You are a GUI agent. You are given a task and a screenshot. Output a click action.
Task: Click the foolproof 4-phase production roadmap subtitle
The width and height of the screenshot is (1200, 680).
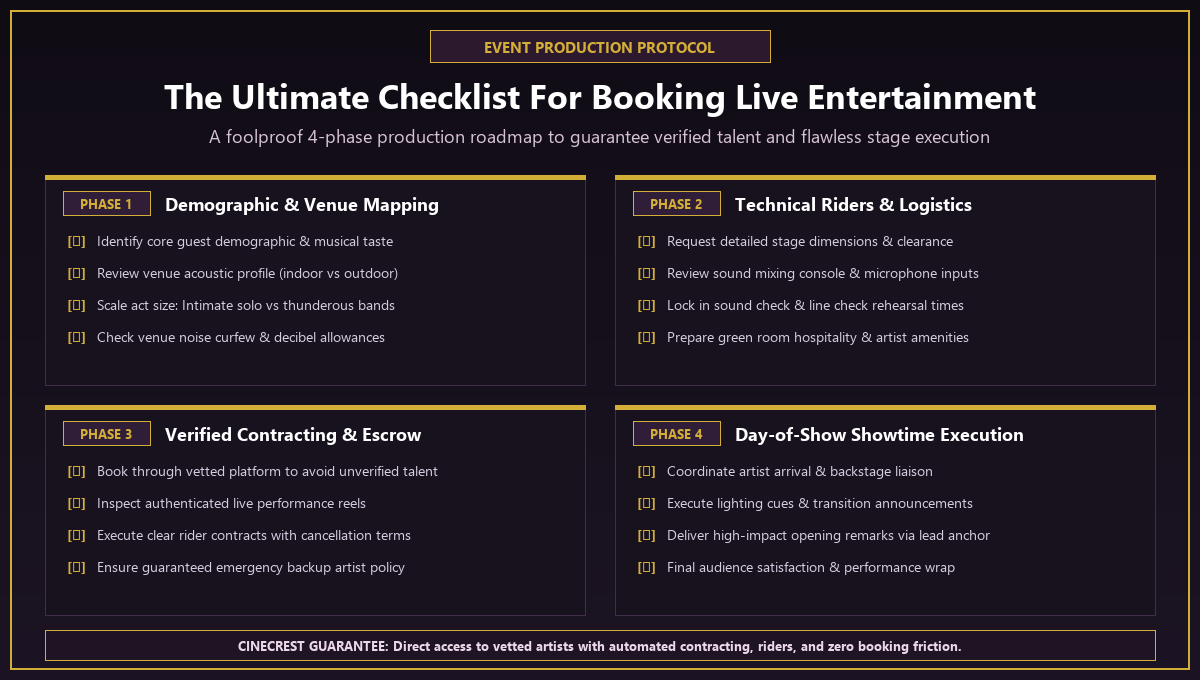600,137
